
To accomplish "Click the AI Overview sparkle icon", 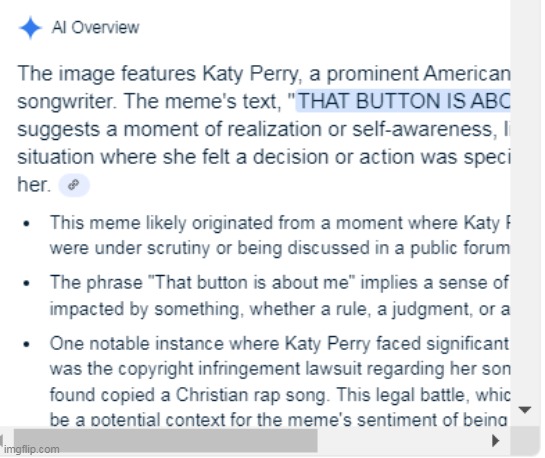I will click(31, 27).
